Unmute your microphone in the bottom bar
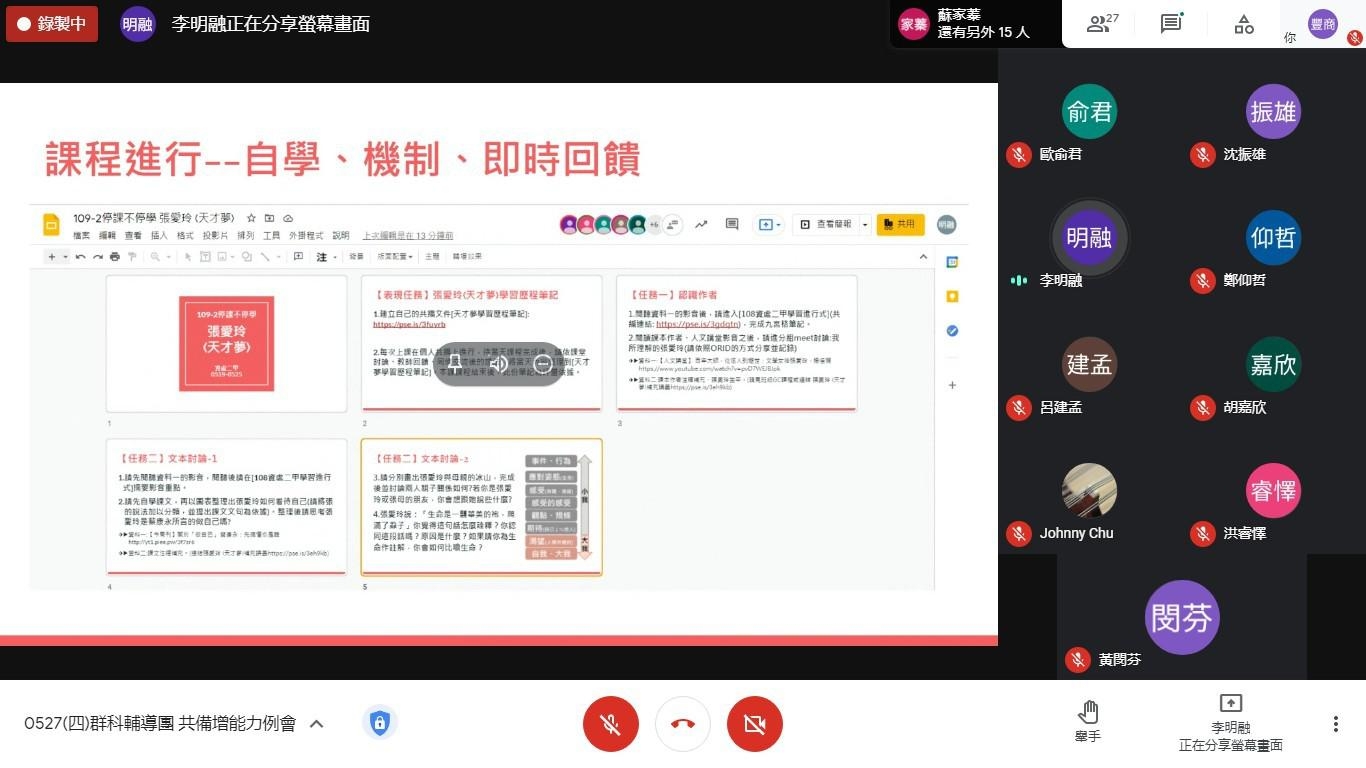This screenshot has width=1366, height=768. [x=610, y=723]
